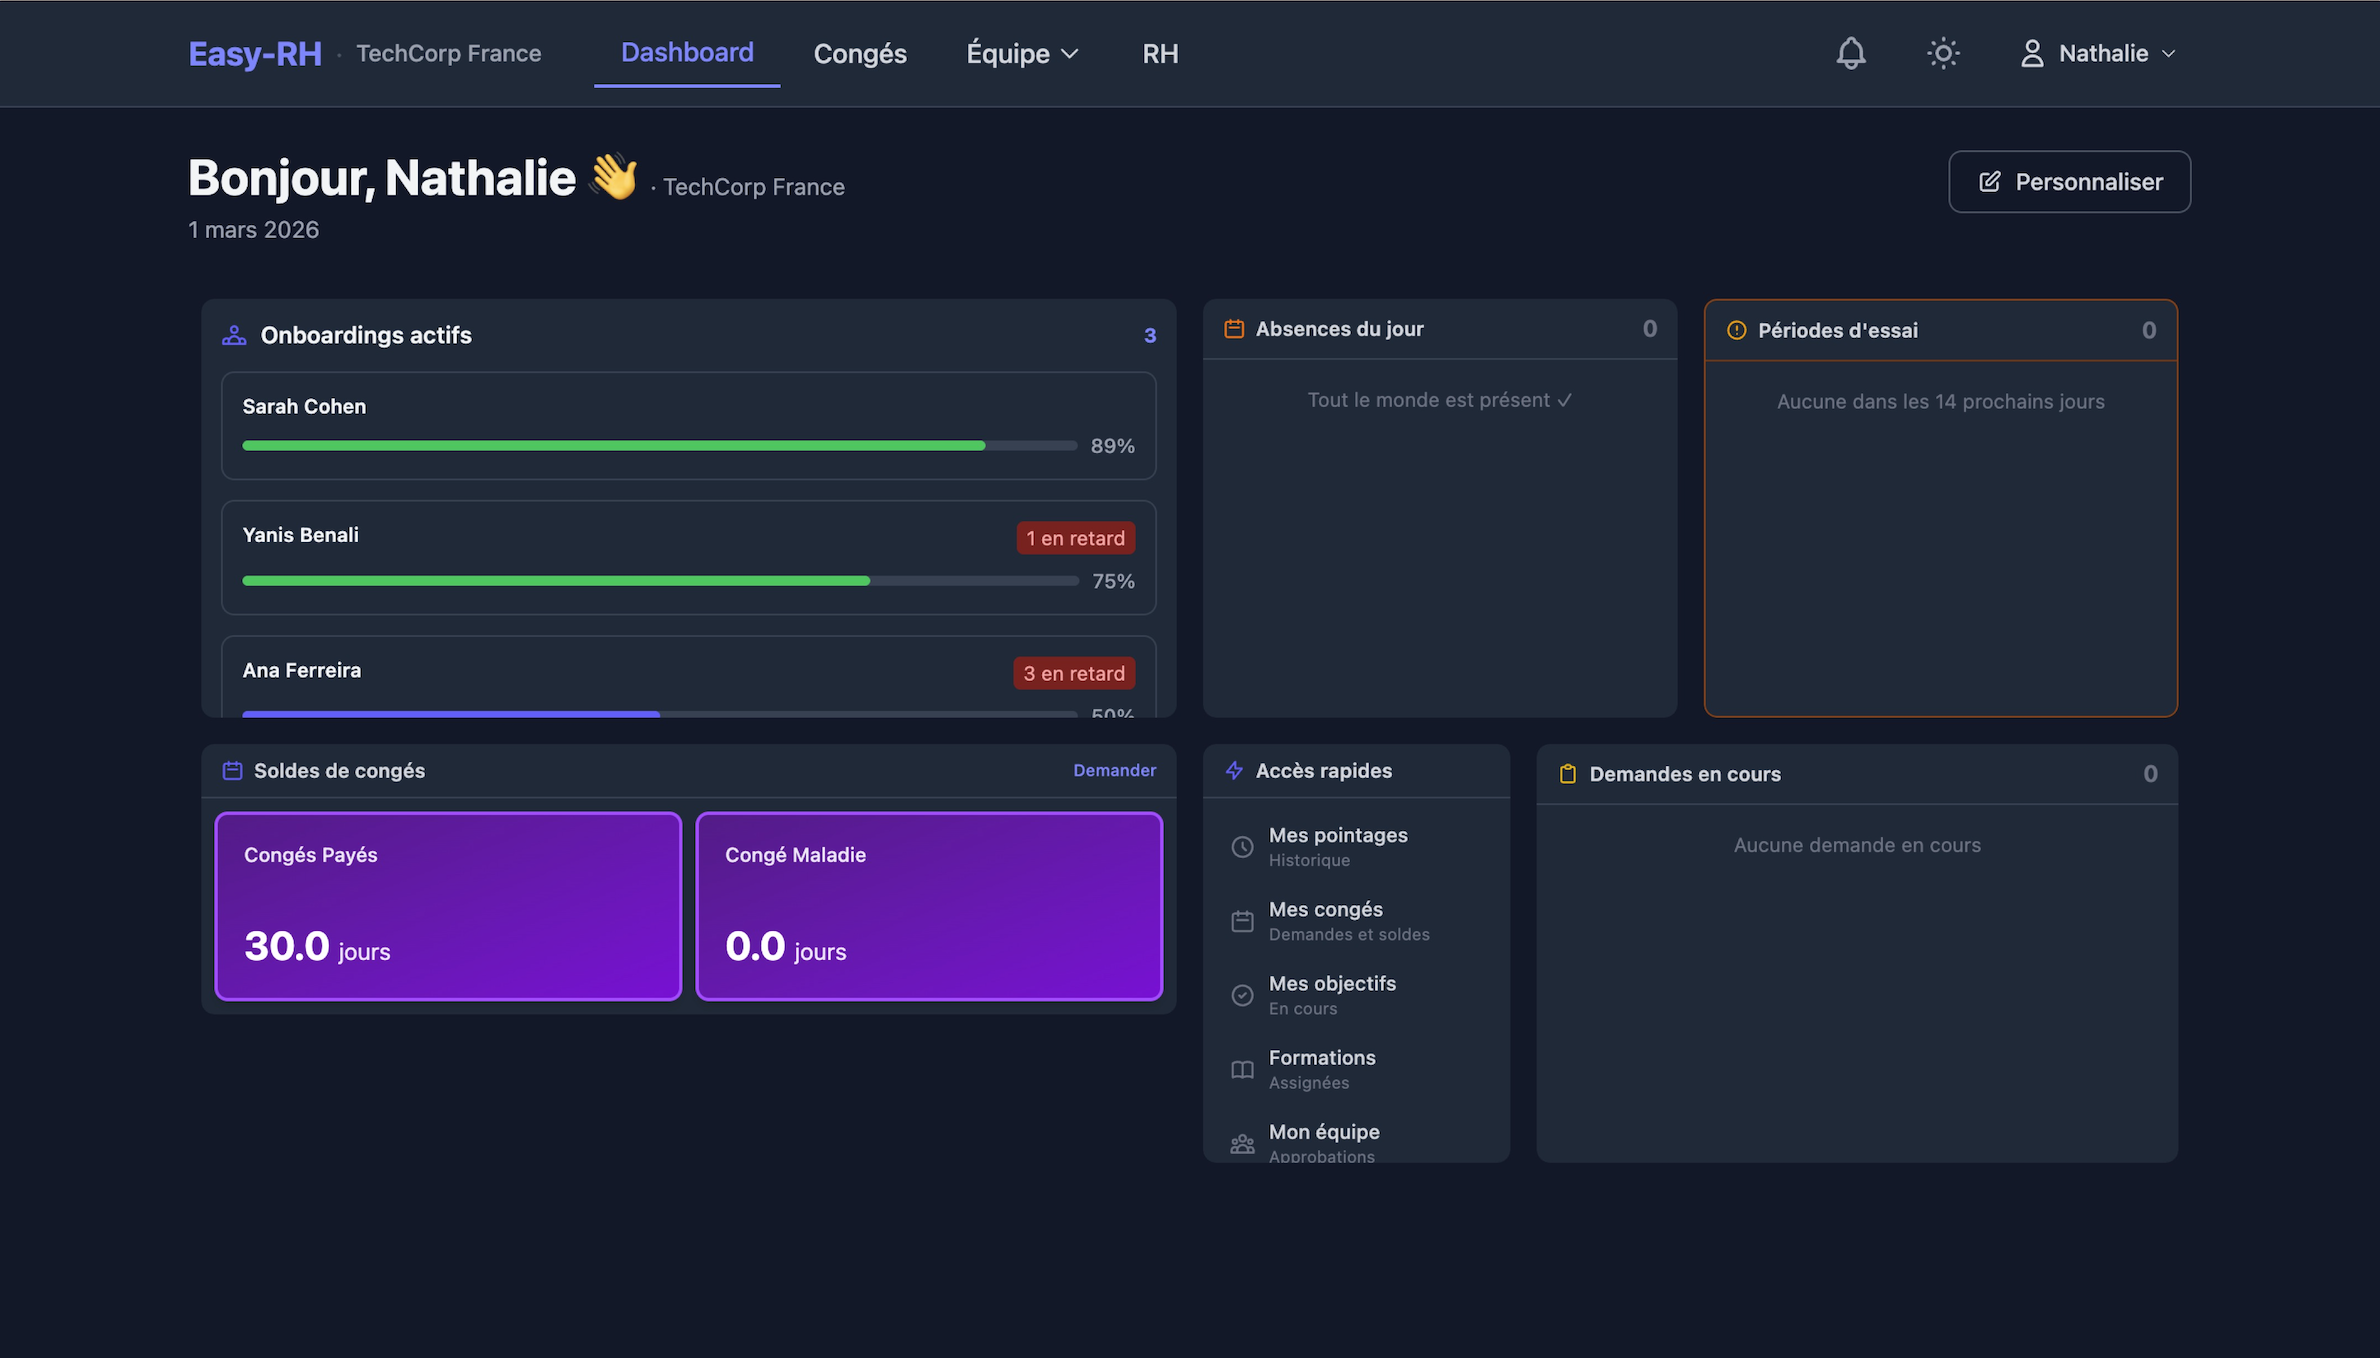This screenshot has width=2380, height=1358.
Task: Select the Congés Payés balance card
Action: (x=448, y=905)
